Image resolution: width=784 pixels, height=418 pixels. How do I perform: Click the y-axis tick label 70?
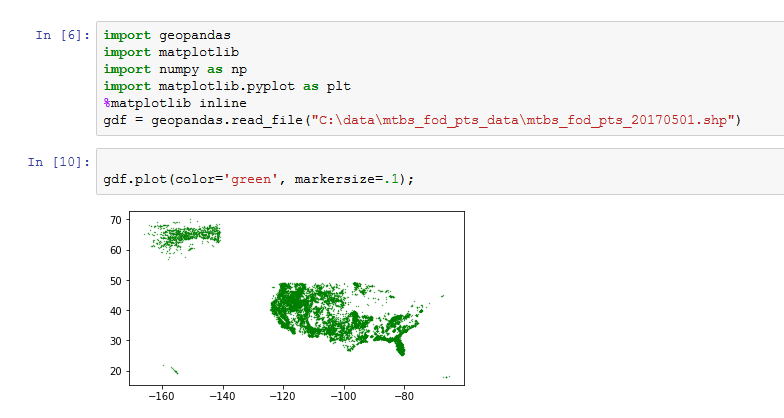(116, 220)
